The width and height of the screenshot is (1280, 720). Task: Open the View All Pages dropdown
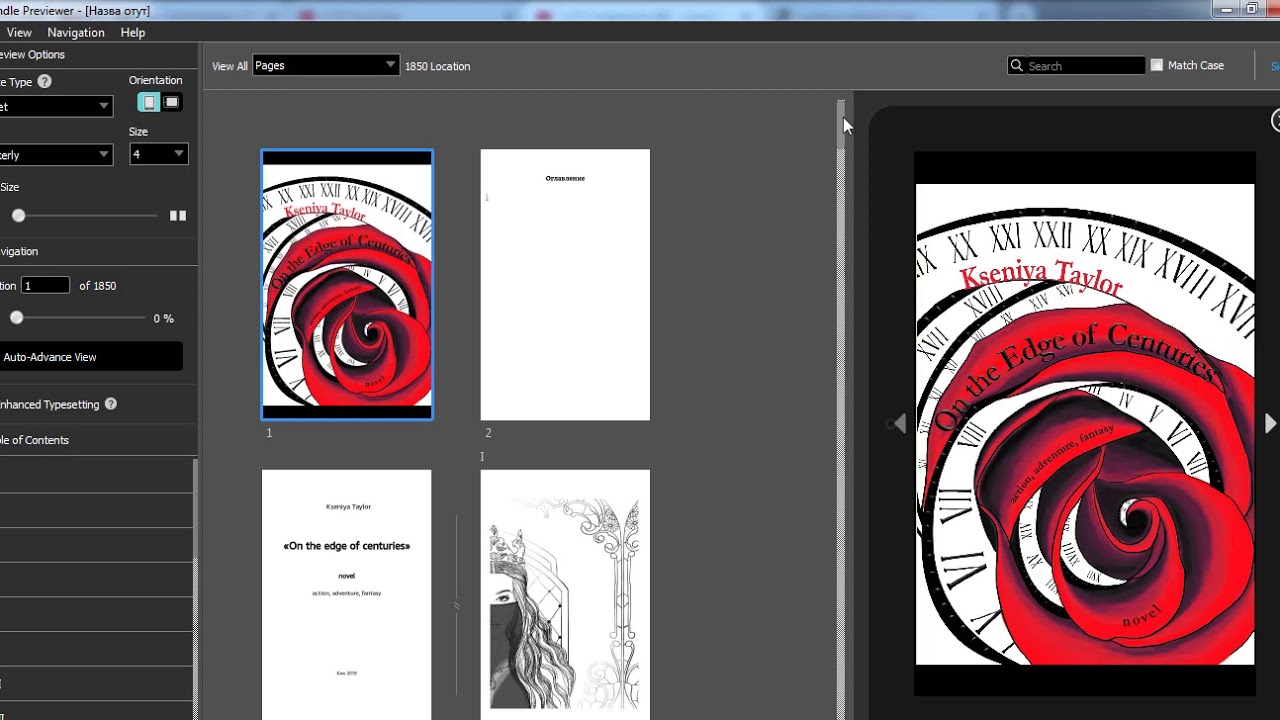point(326,65)
